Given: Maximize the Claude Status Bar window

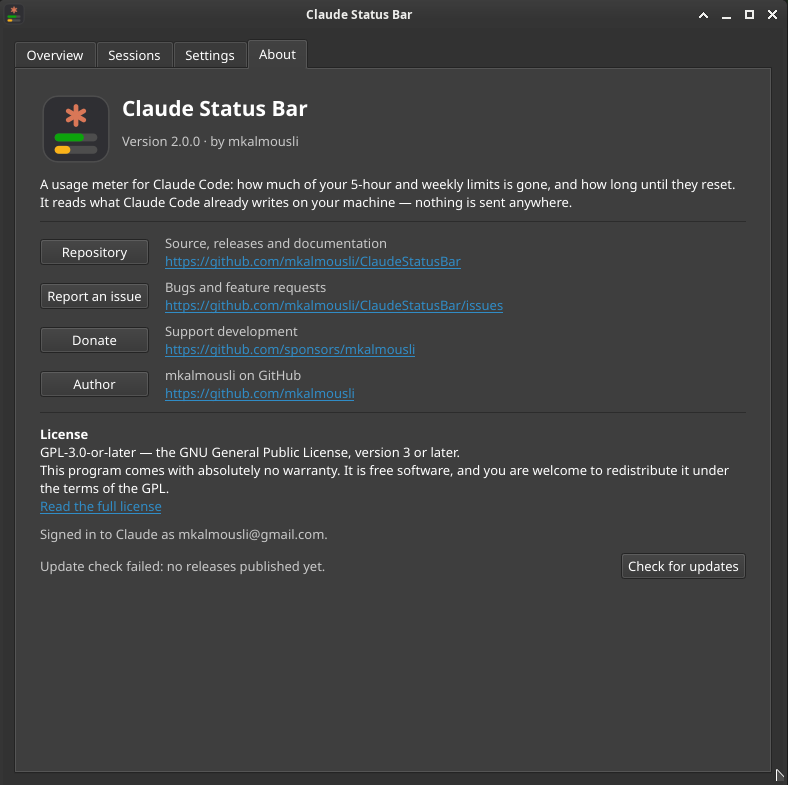Looking at the screenshot, I should click(x=749, y=15).
